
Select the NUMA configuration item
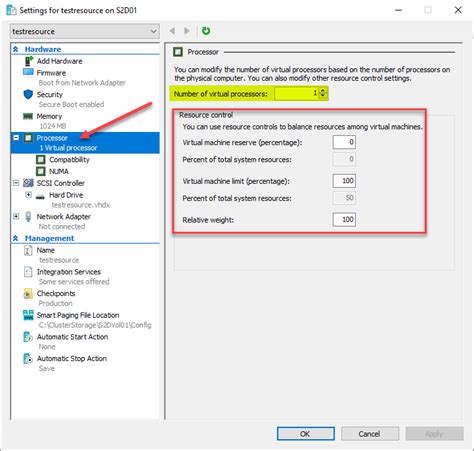click(x=59, y=171)
